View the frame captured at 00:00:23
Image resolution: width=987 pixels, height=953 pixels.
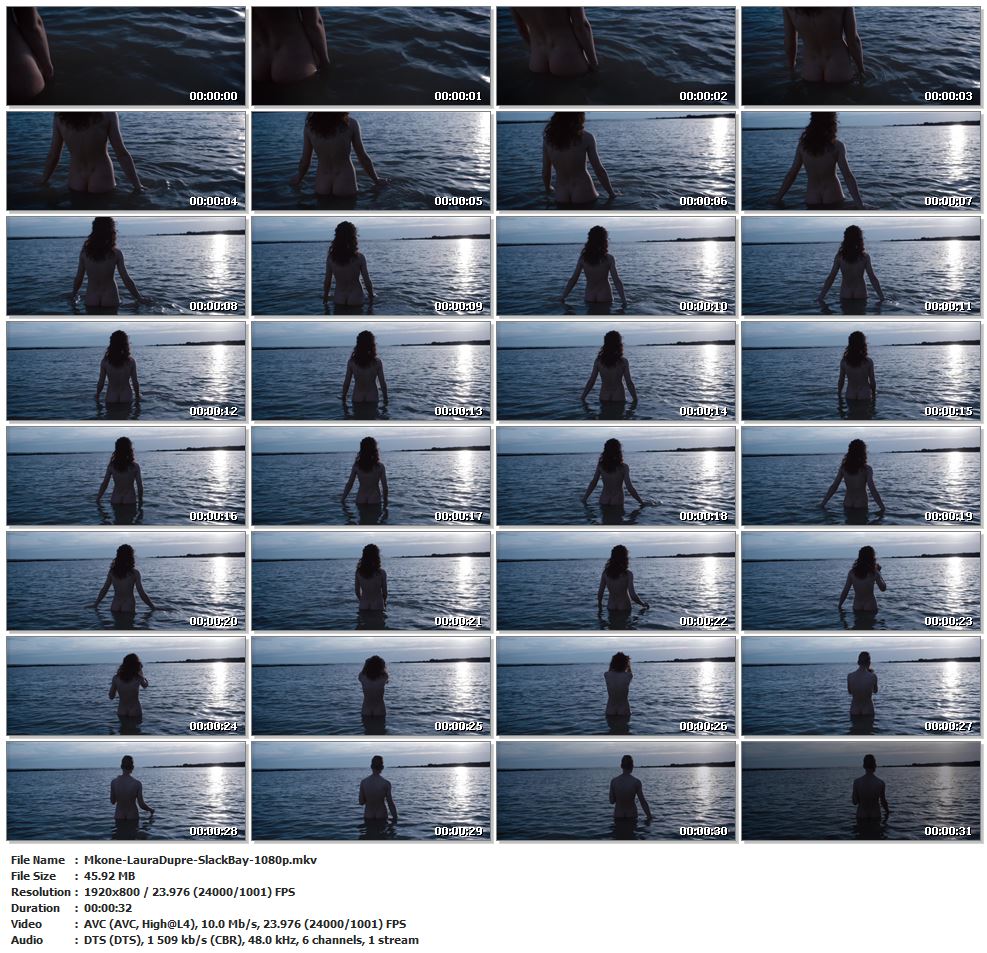861,582
